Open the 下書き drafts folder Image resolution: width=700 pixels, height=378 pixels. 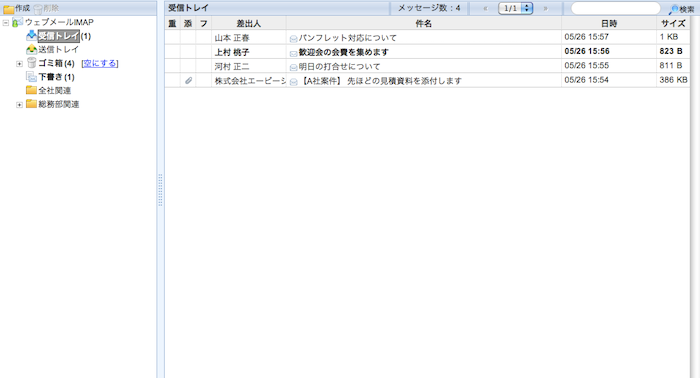point(56,77)
